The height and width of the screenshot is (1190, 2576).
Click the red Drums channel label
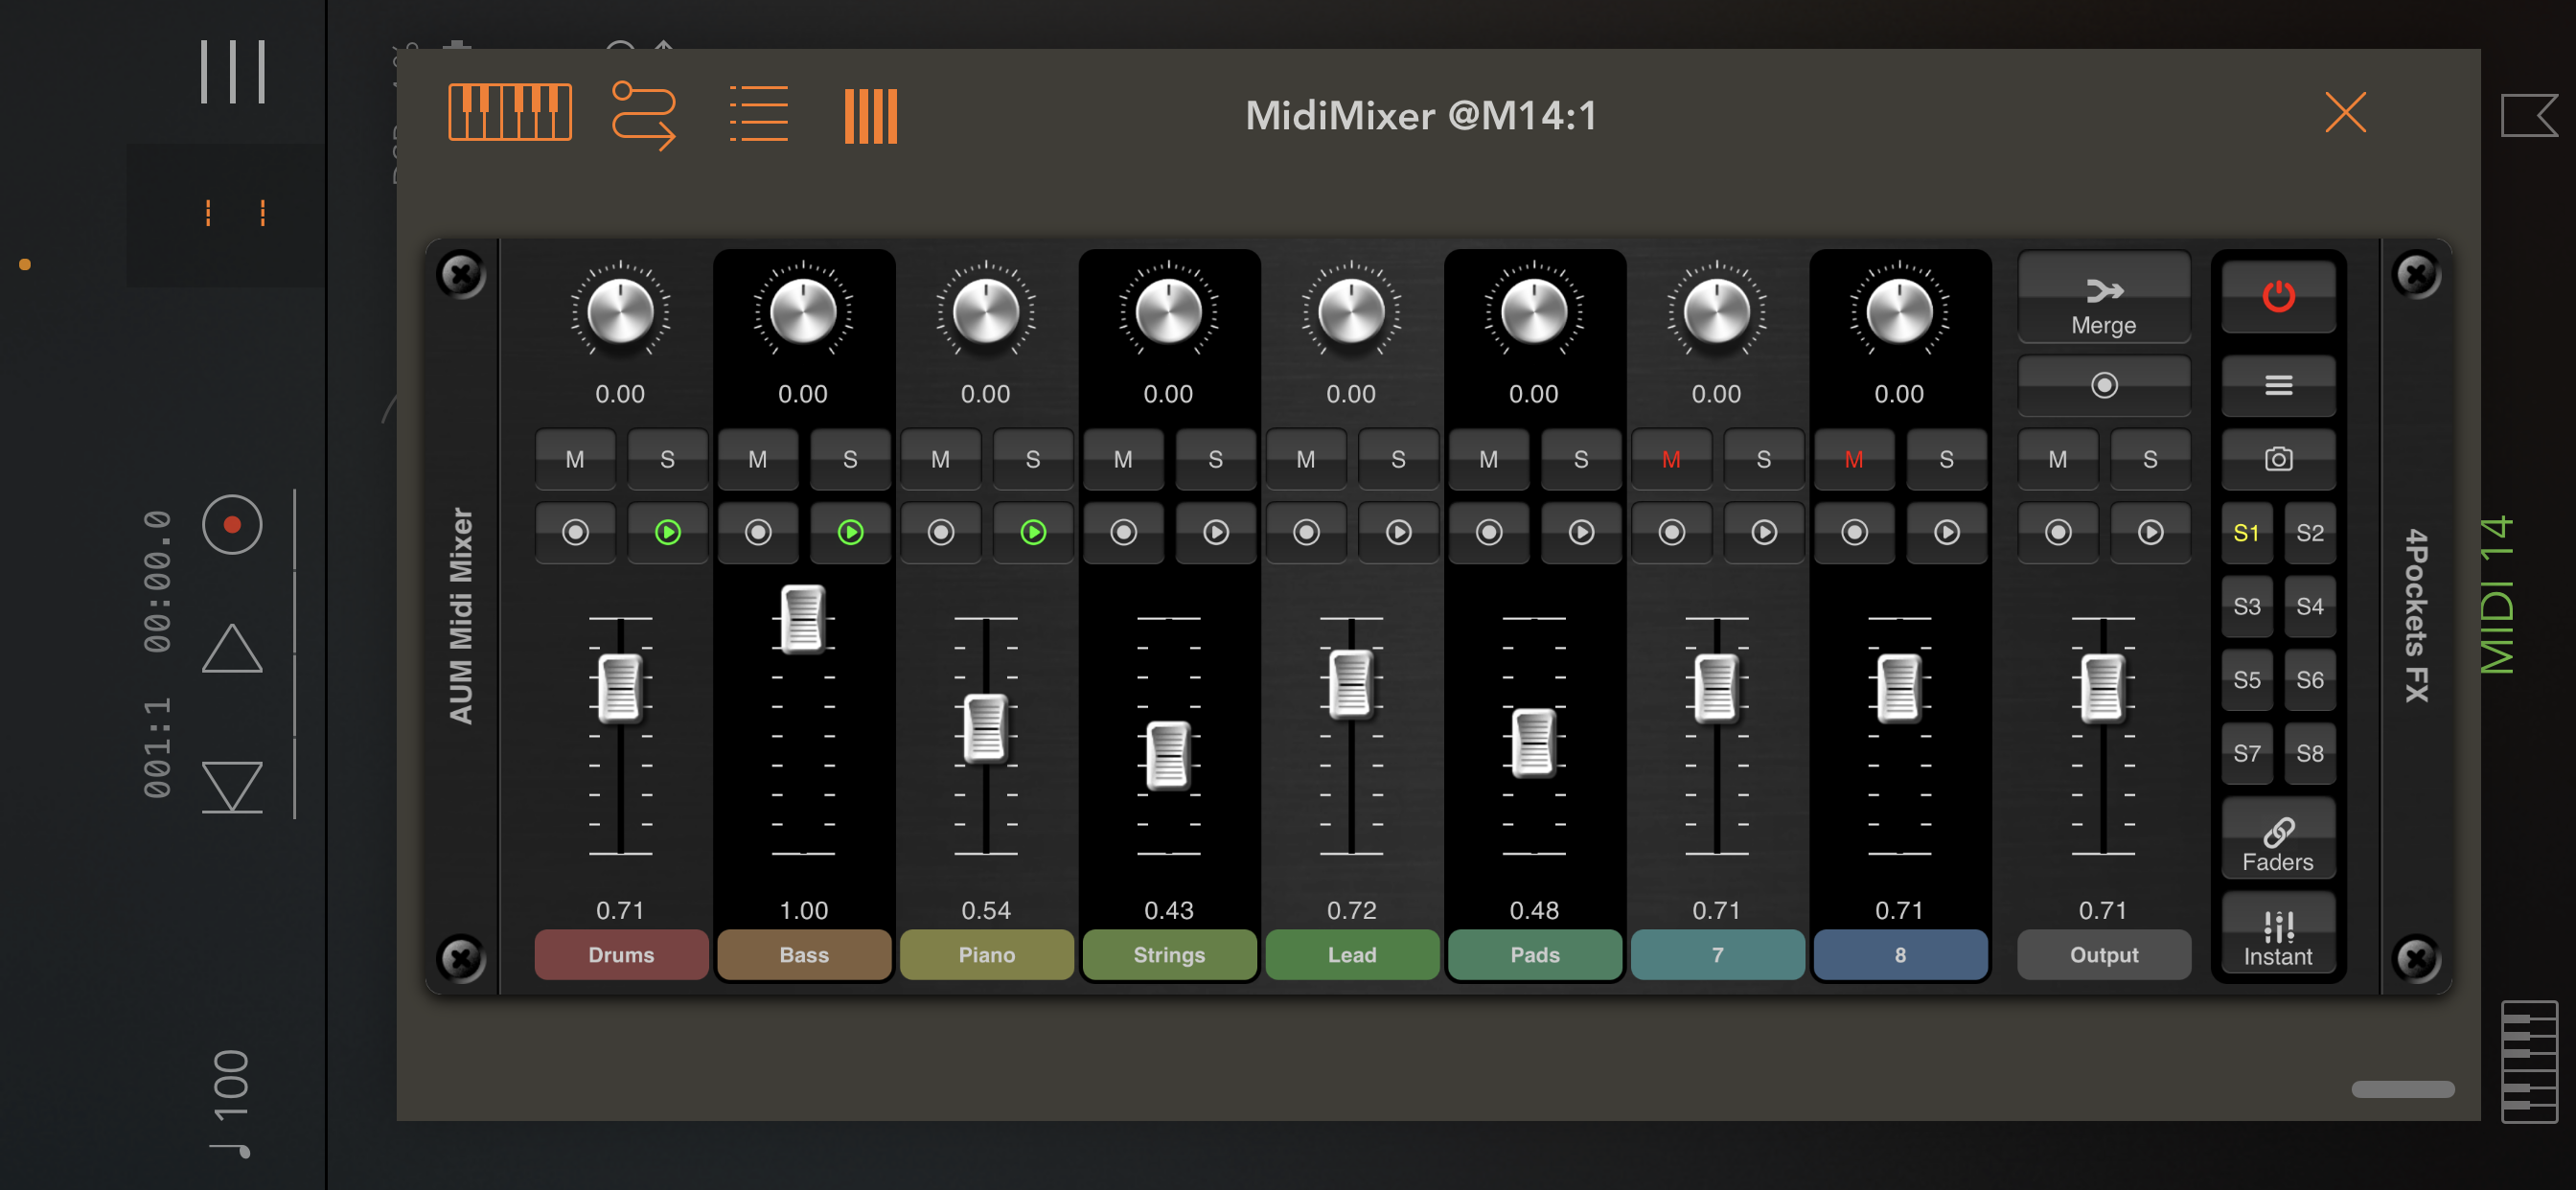621,955
